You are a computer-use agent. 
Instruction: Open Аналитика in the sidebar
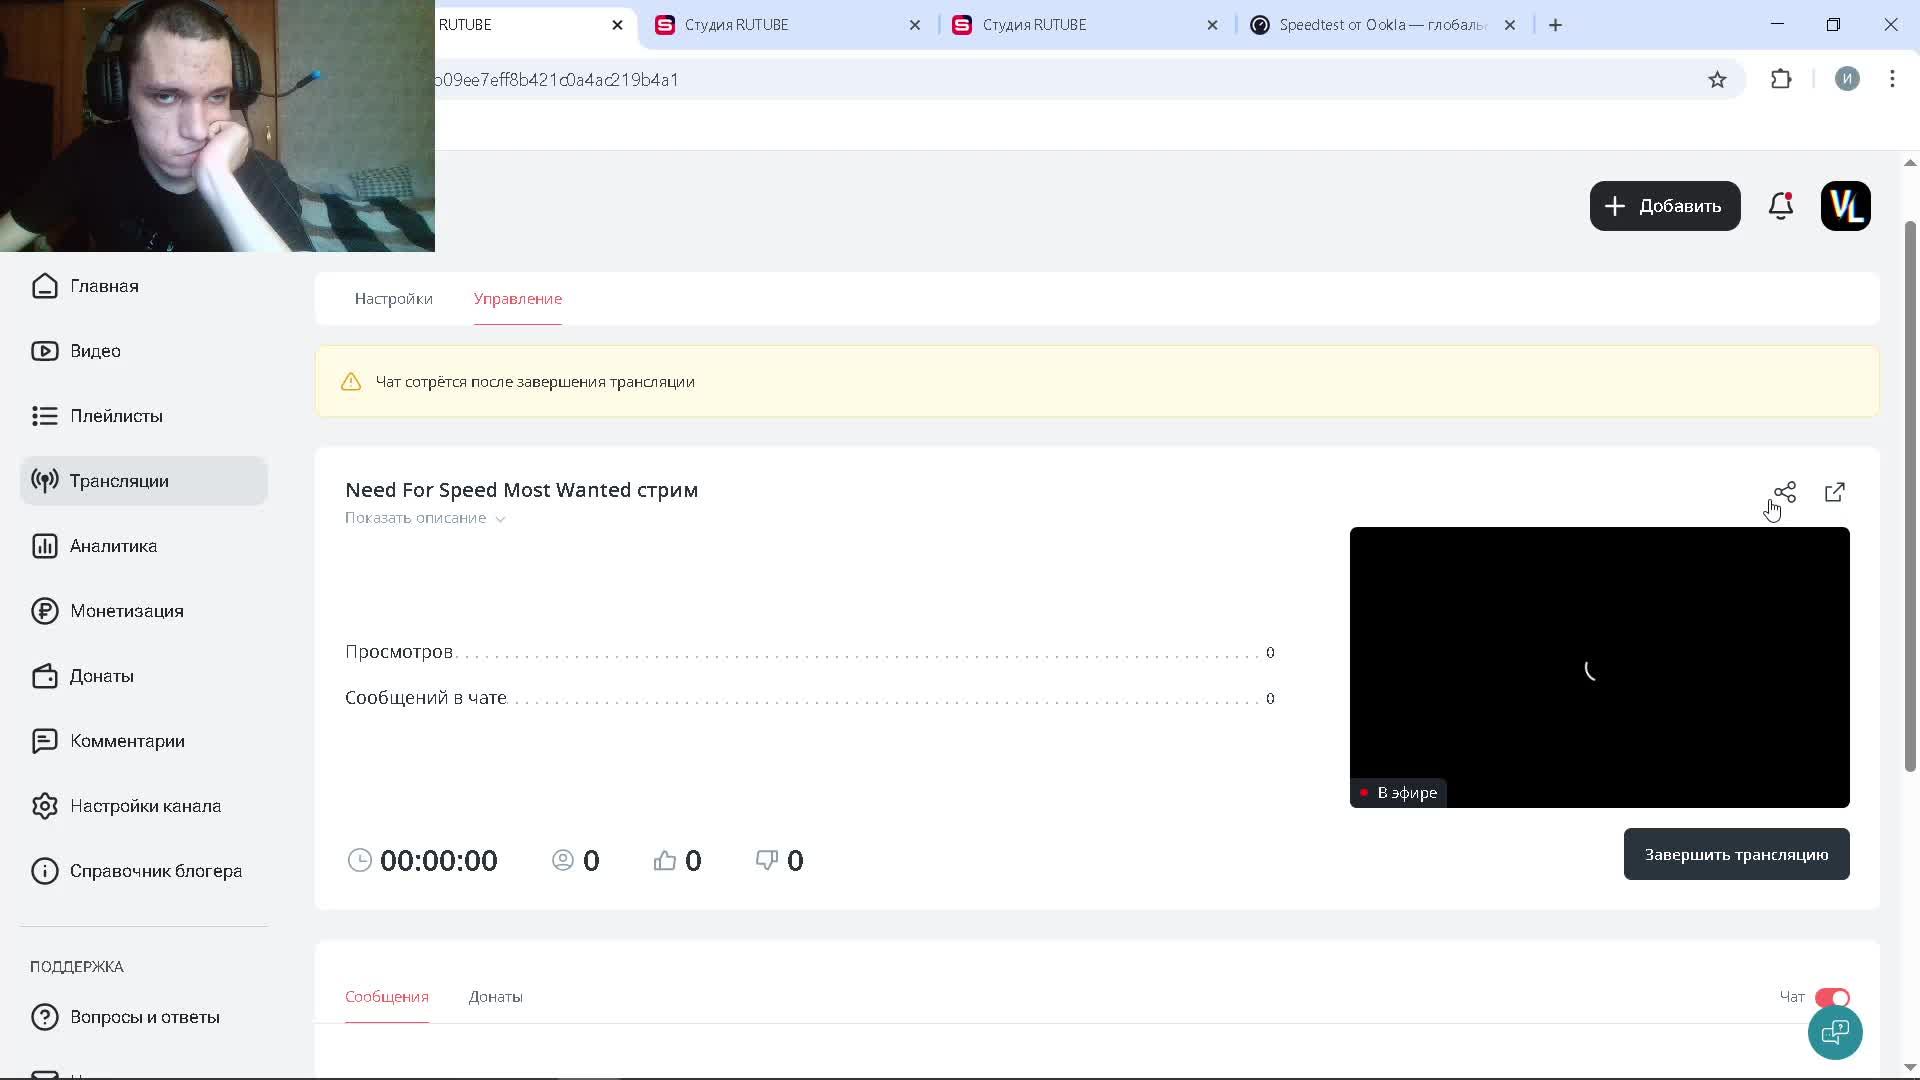pyautogui.click(x=113, y=546)
